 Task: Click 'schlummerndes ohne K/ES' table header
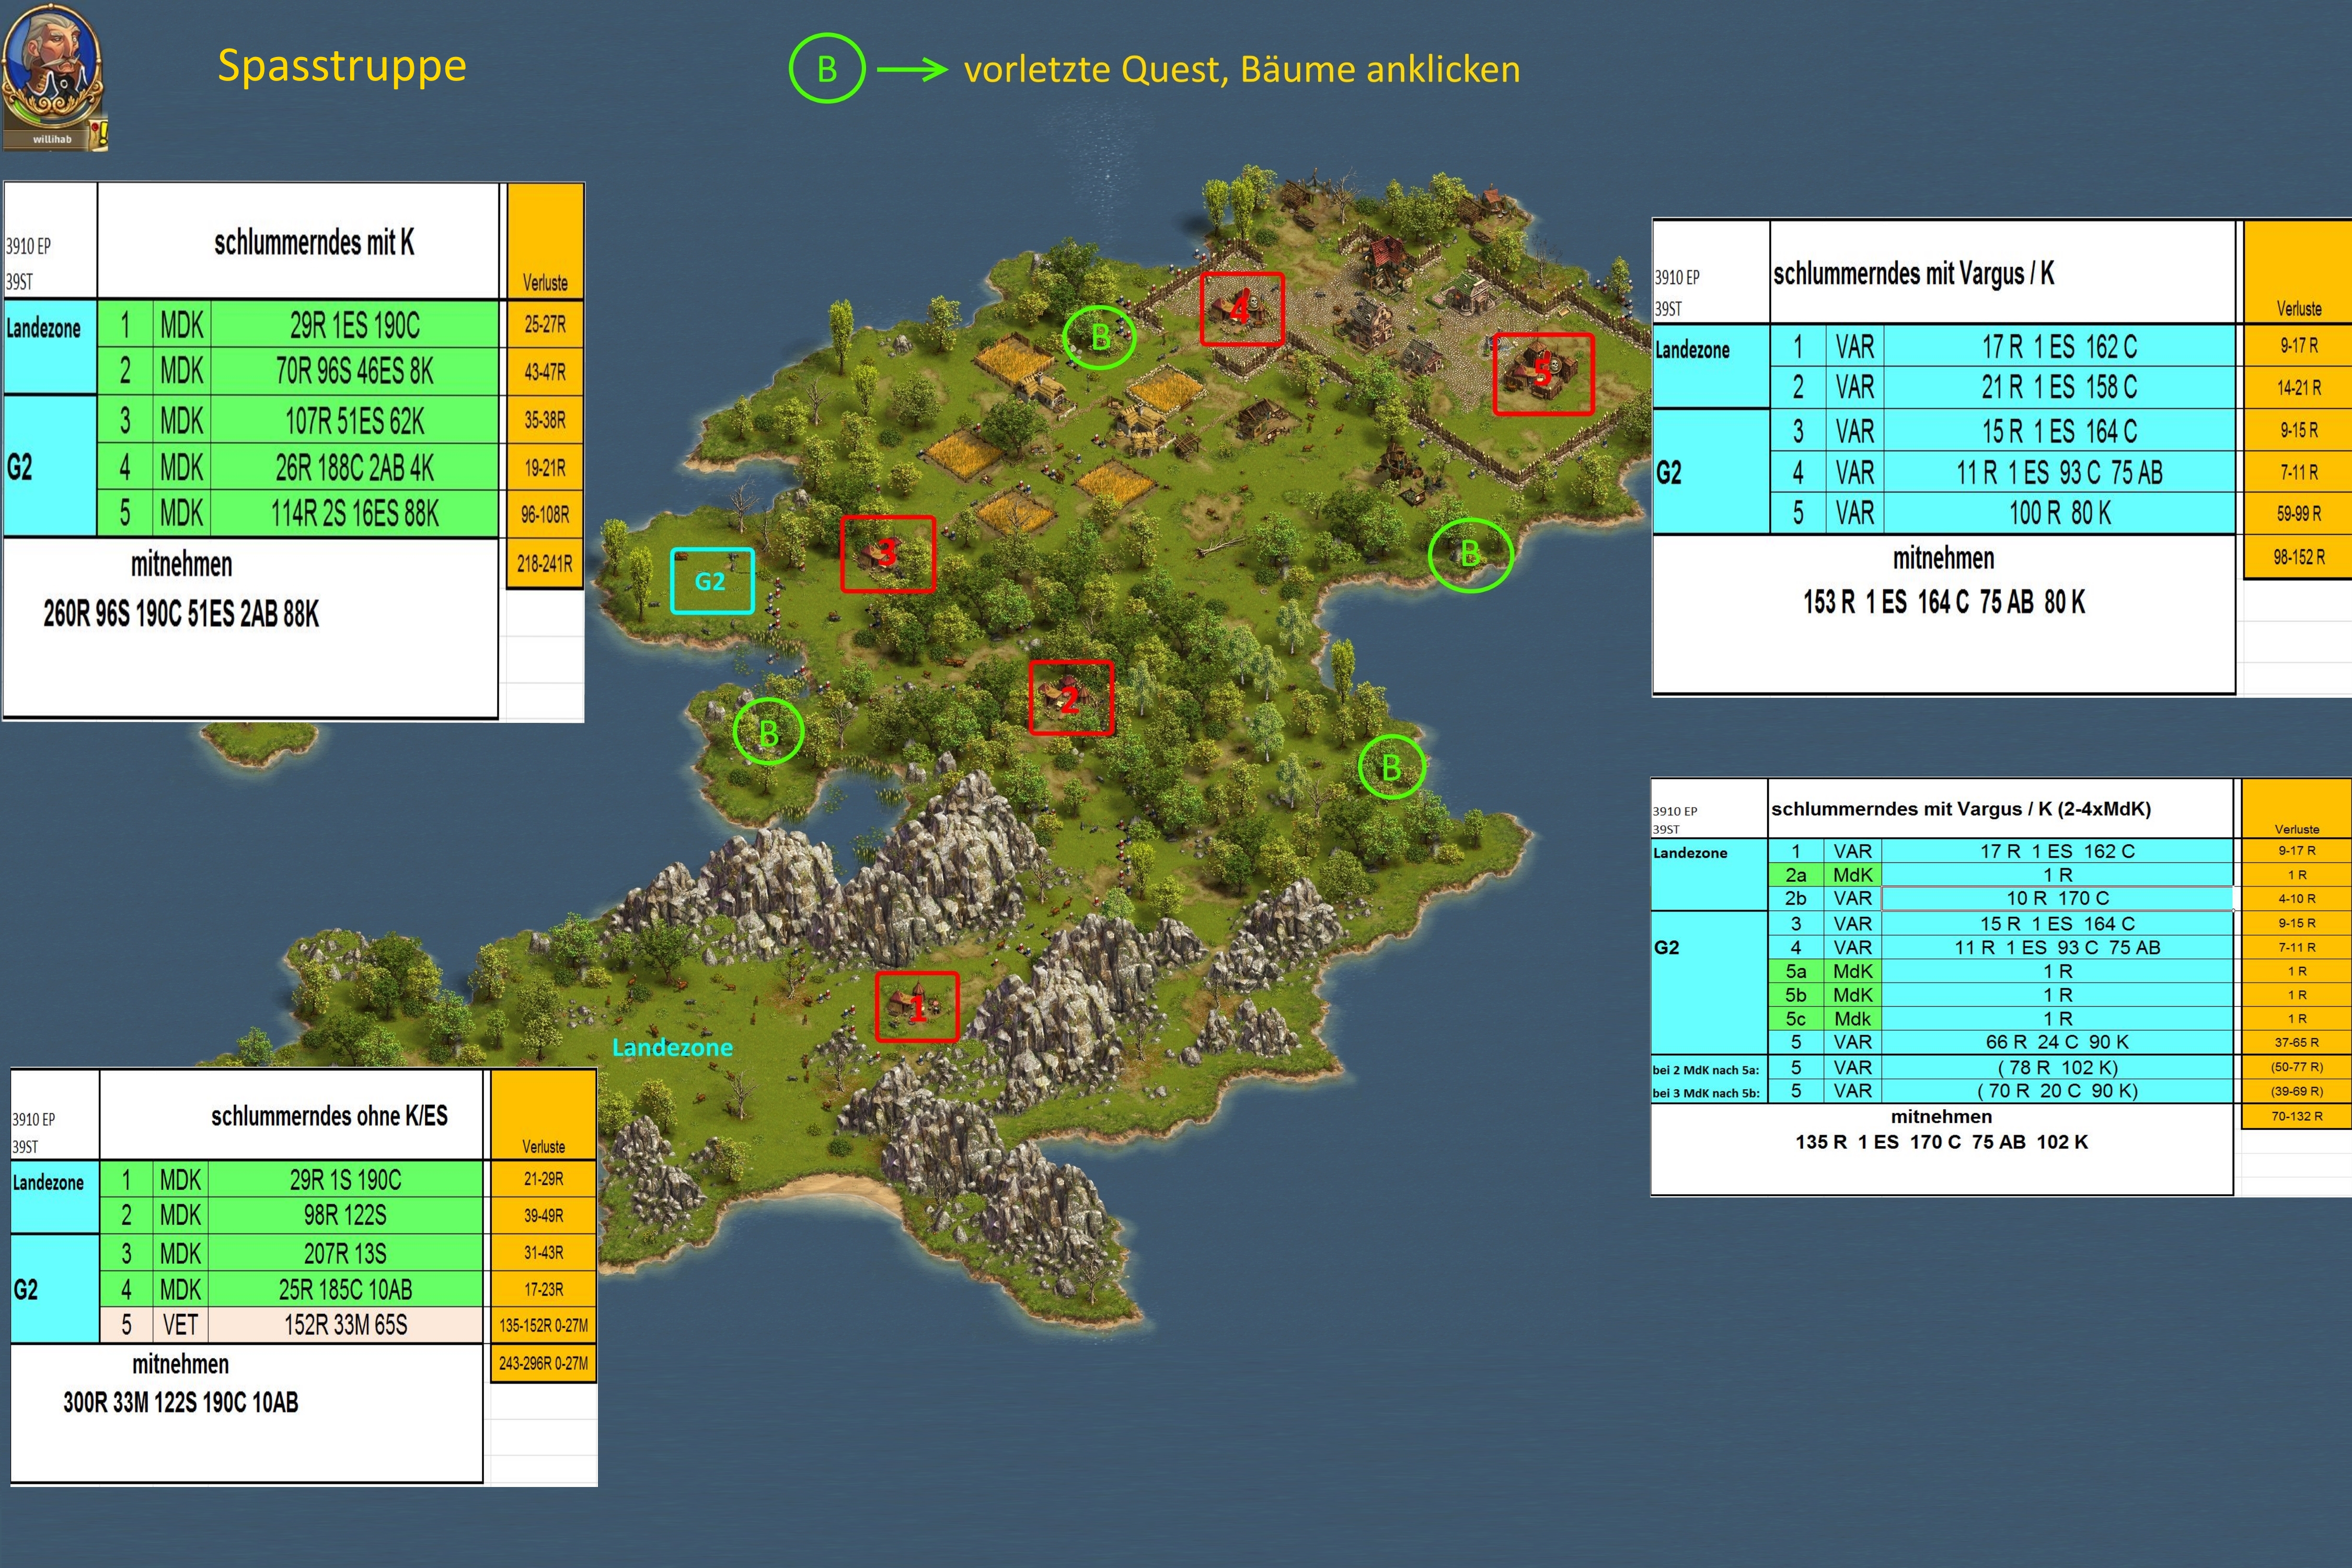(x=329, y=1116)
